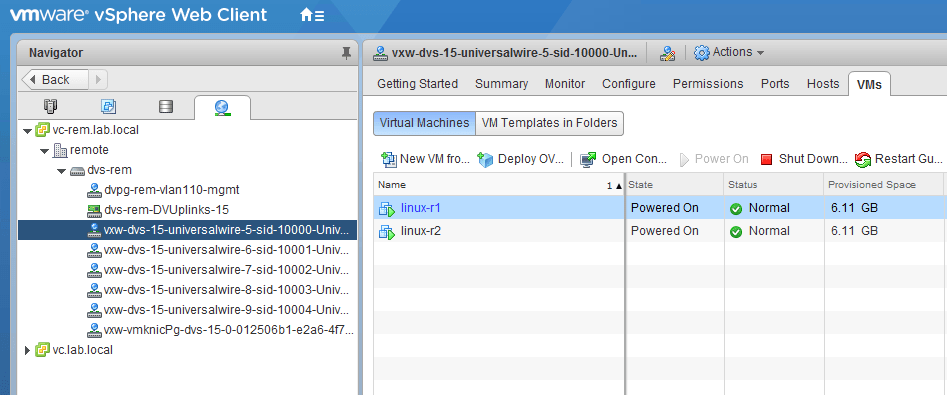Show the Virtual Machines list
This screenshot has width=947, height=395.
coord(424,123)
